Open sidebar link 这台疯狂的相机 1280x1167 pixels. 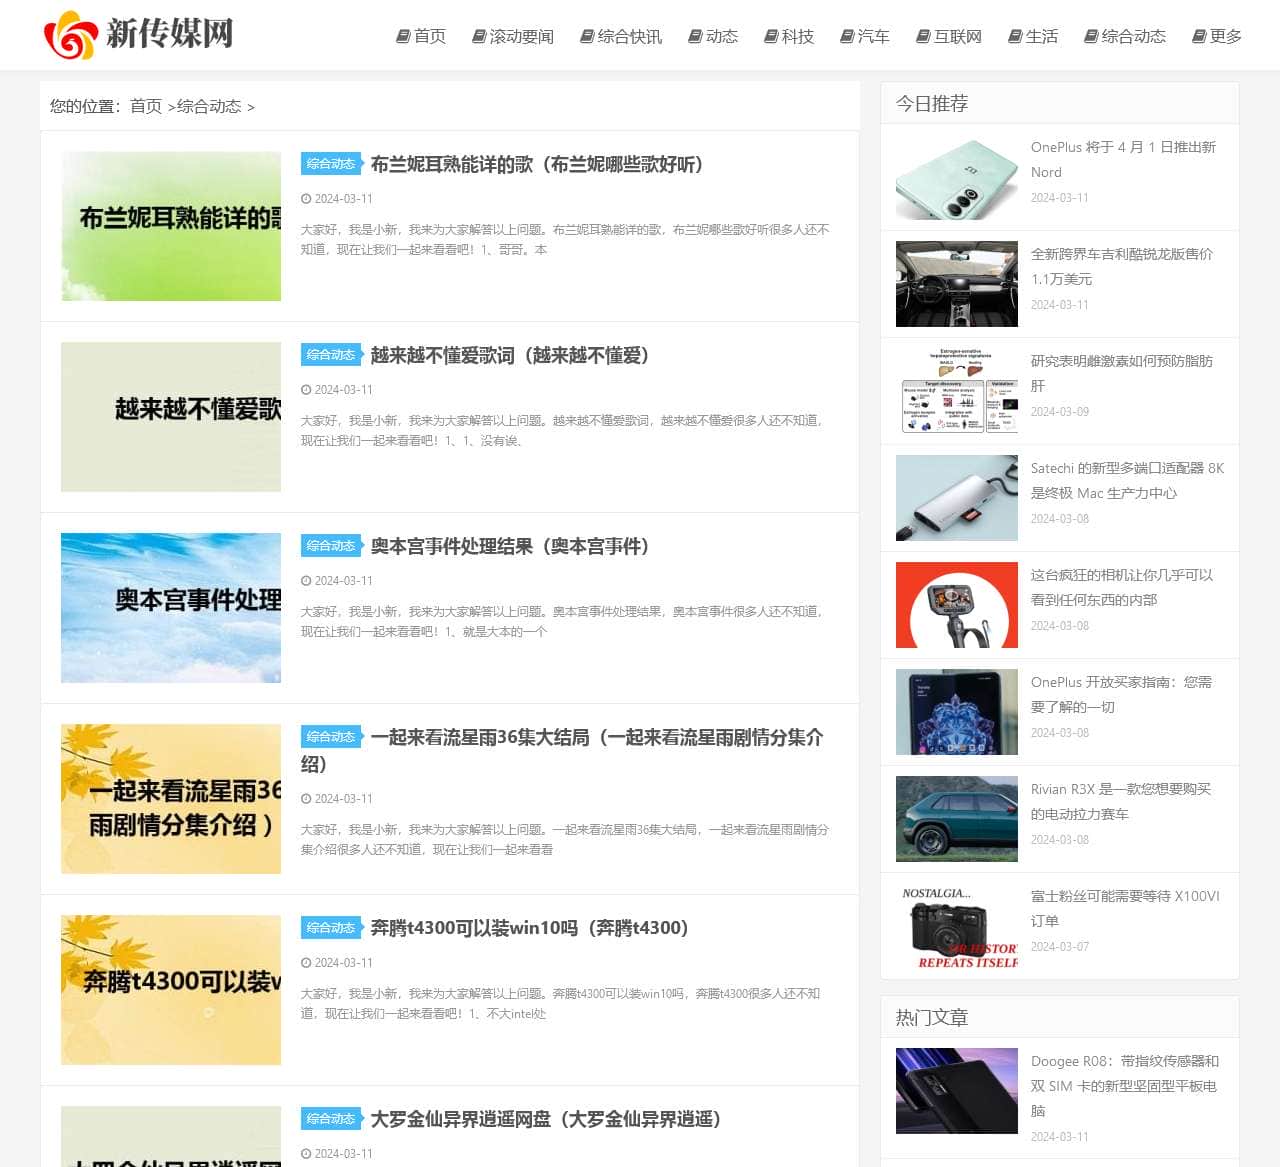pyautogui.click(x=1122, y=588)
